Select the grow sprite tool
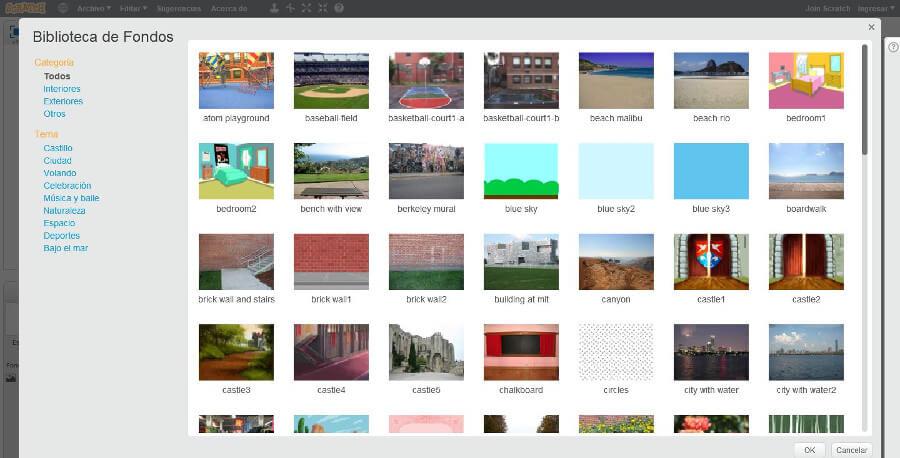Viewport: 900px width, 458px height. click(306, 8)
